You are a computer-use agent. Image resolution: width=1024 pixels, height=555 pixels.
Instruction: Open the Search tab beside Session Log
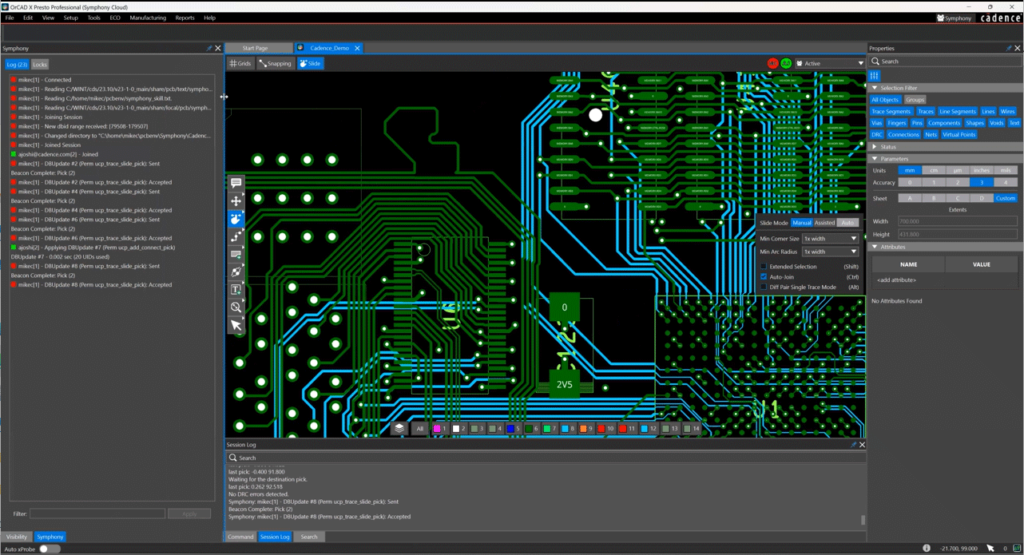pos(309,537)
